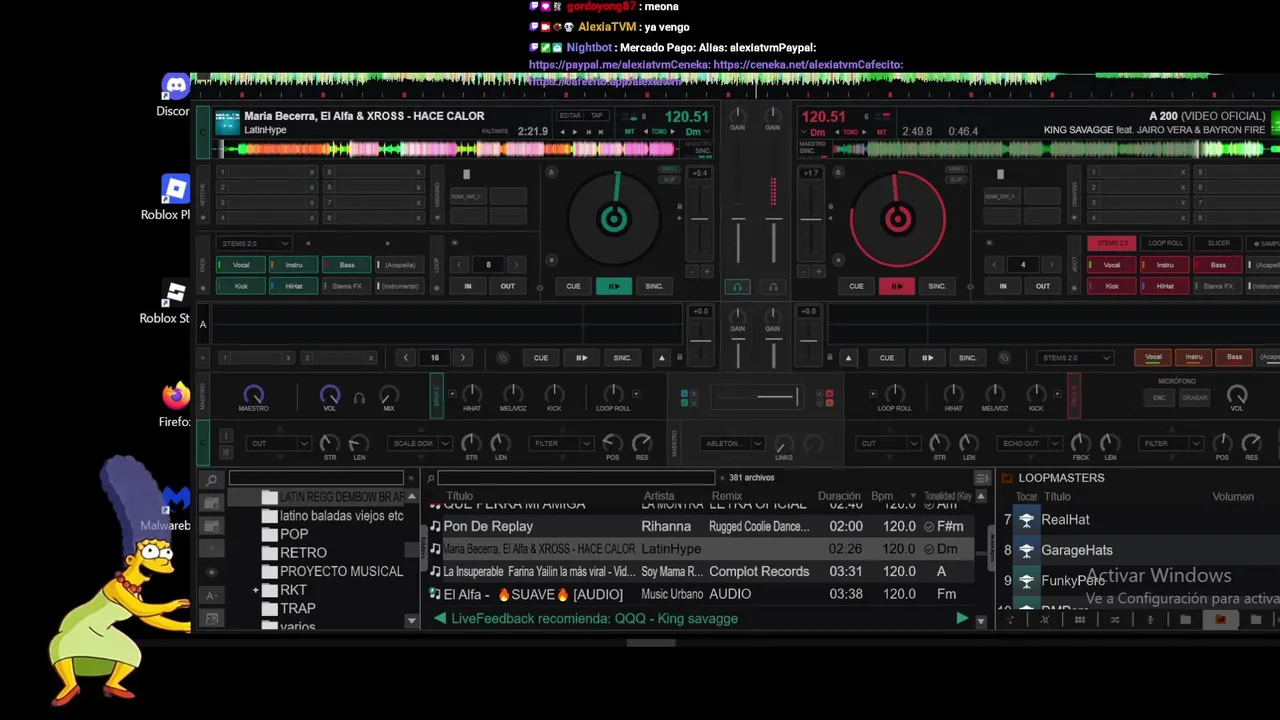This screenshot has height=720, width=1280.
Task: Click left deck loop IN button
Action: point(467,286)
